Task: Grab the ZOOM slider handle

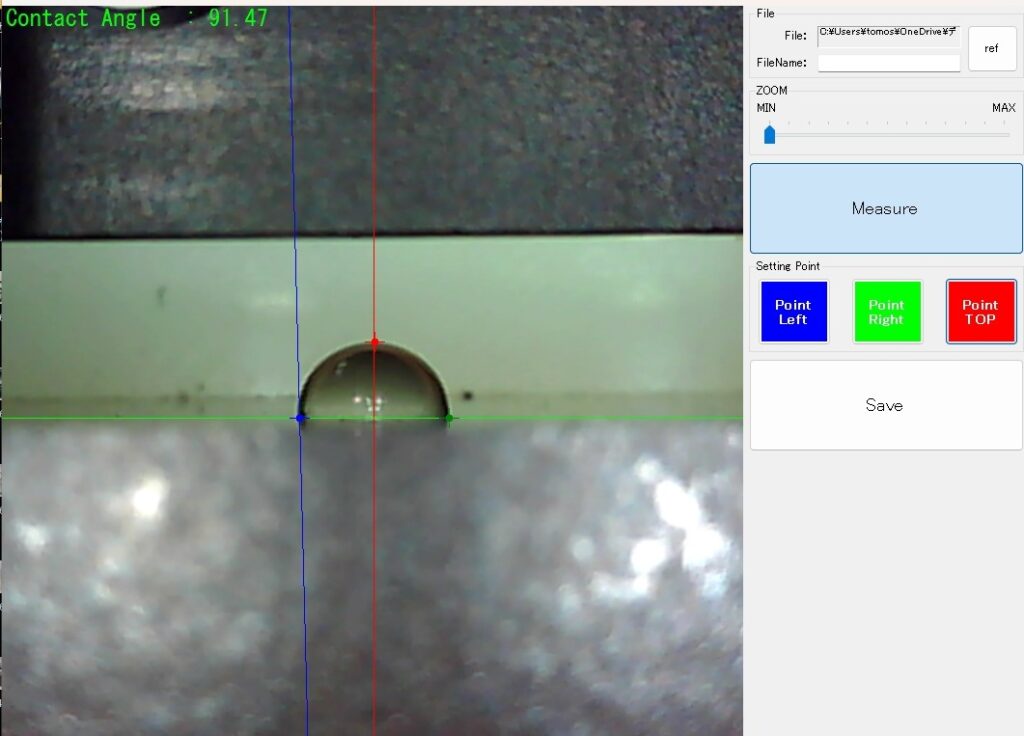Action: [x=770, y=134]
